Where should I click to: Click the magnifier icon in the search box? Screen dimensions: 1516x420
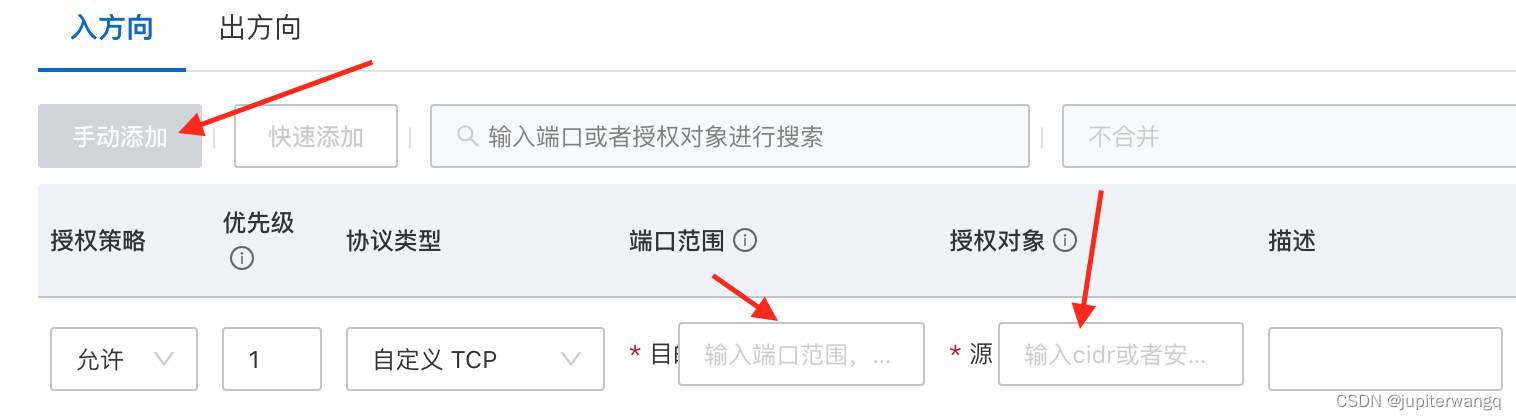coord(467,136)
